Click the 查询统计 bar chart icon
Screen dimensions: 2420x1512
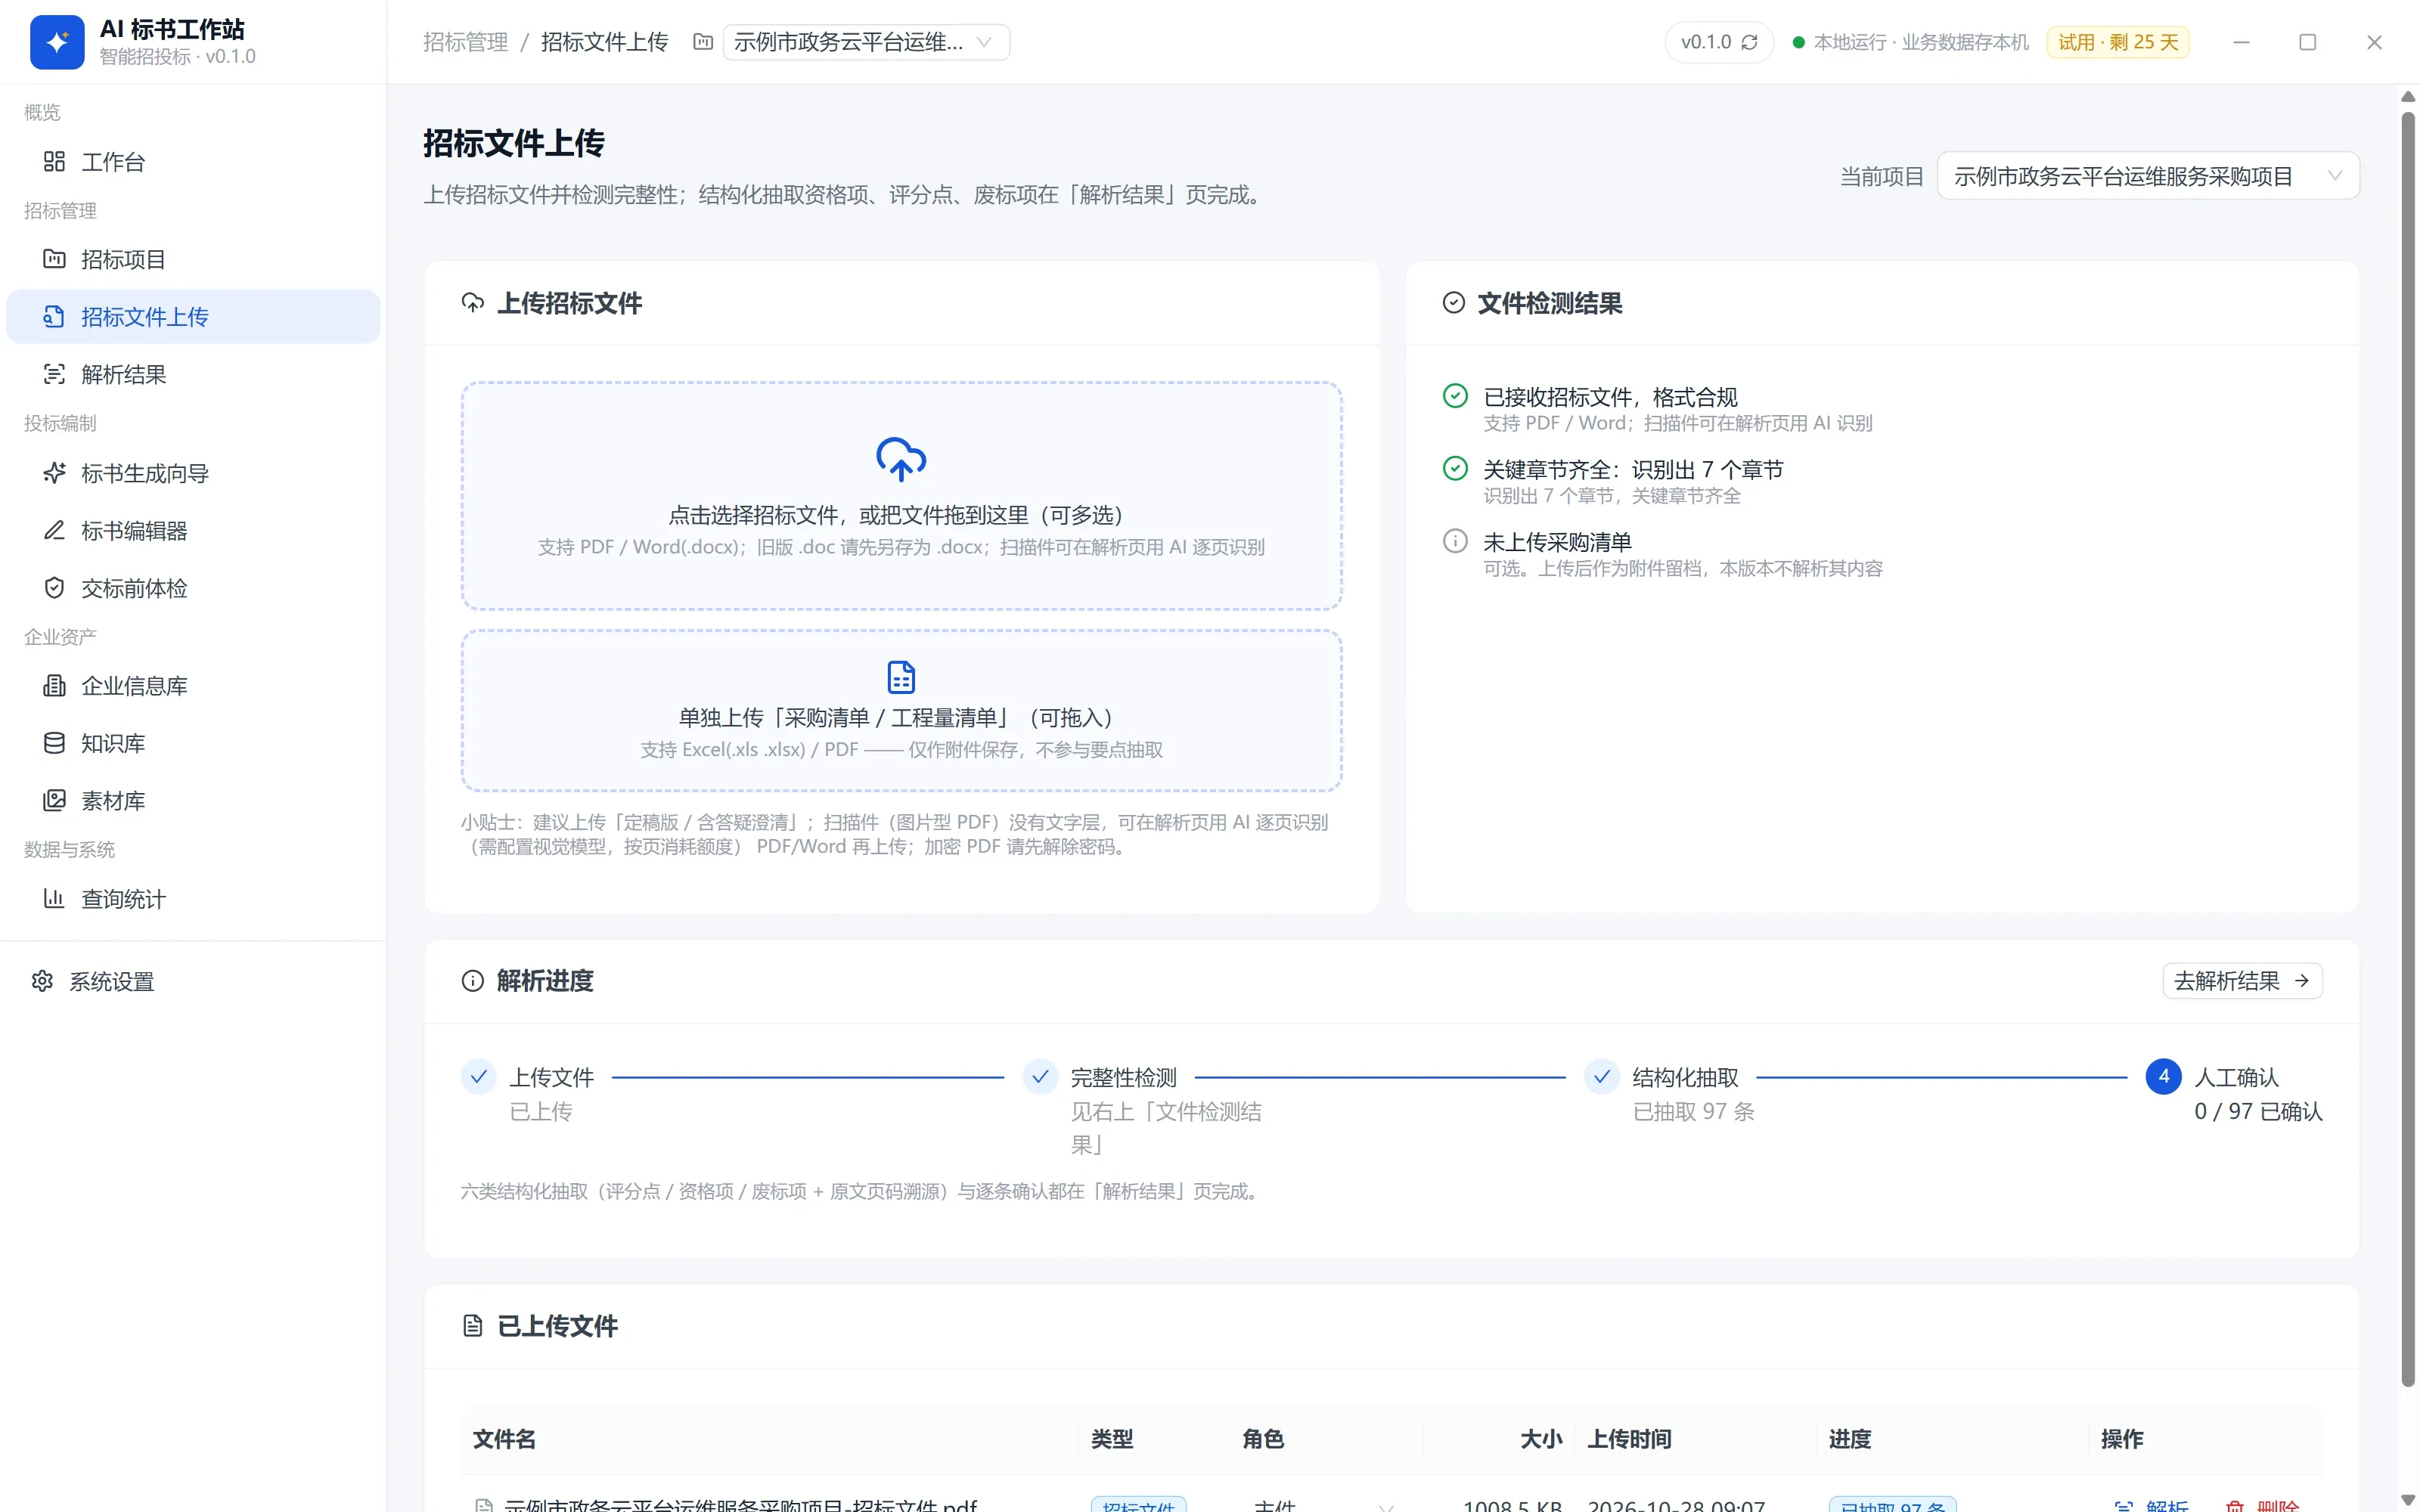click(54, 899)
